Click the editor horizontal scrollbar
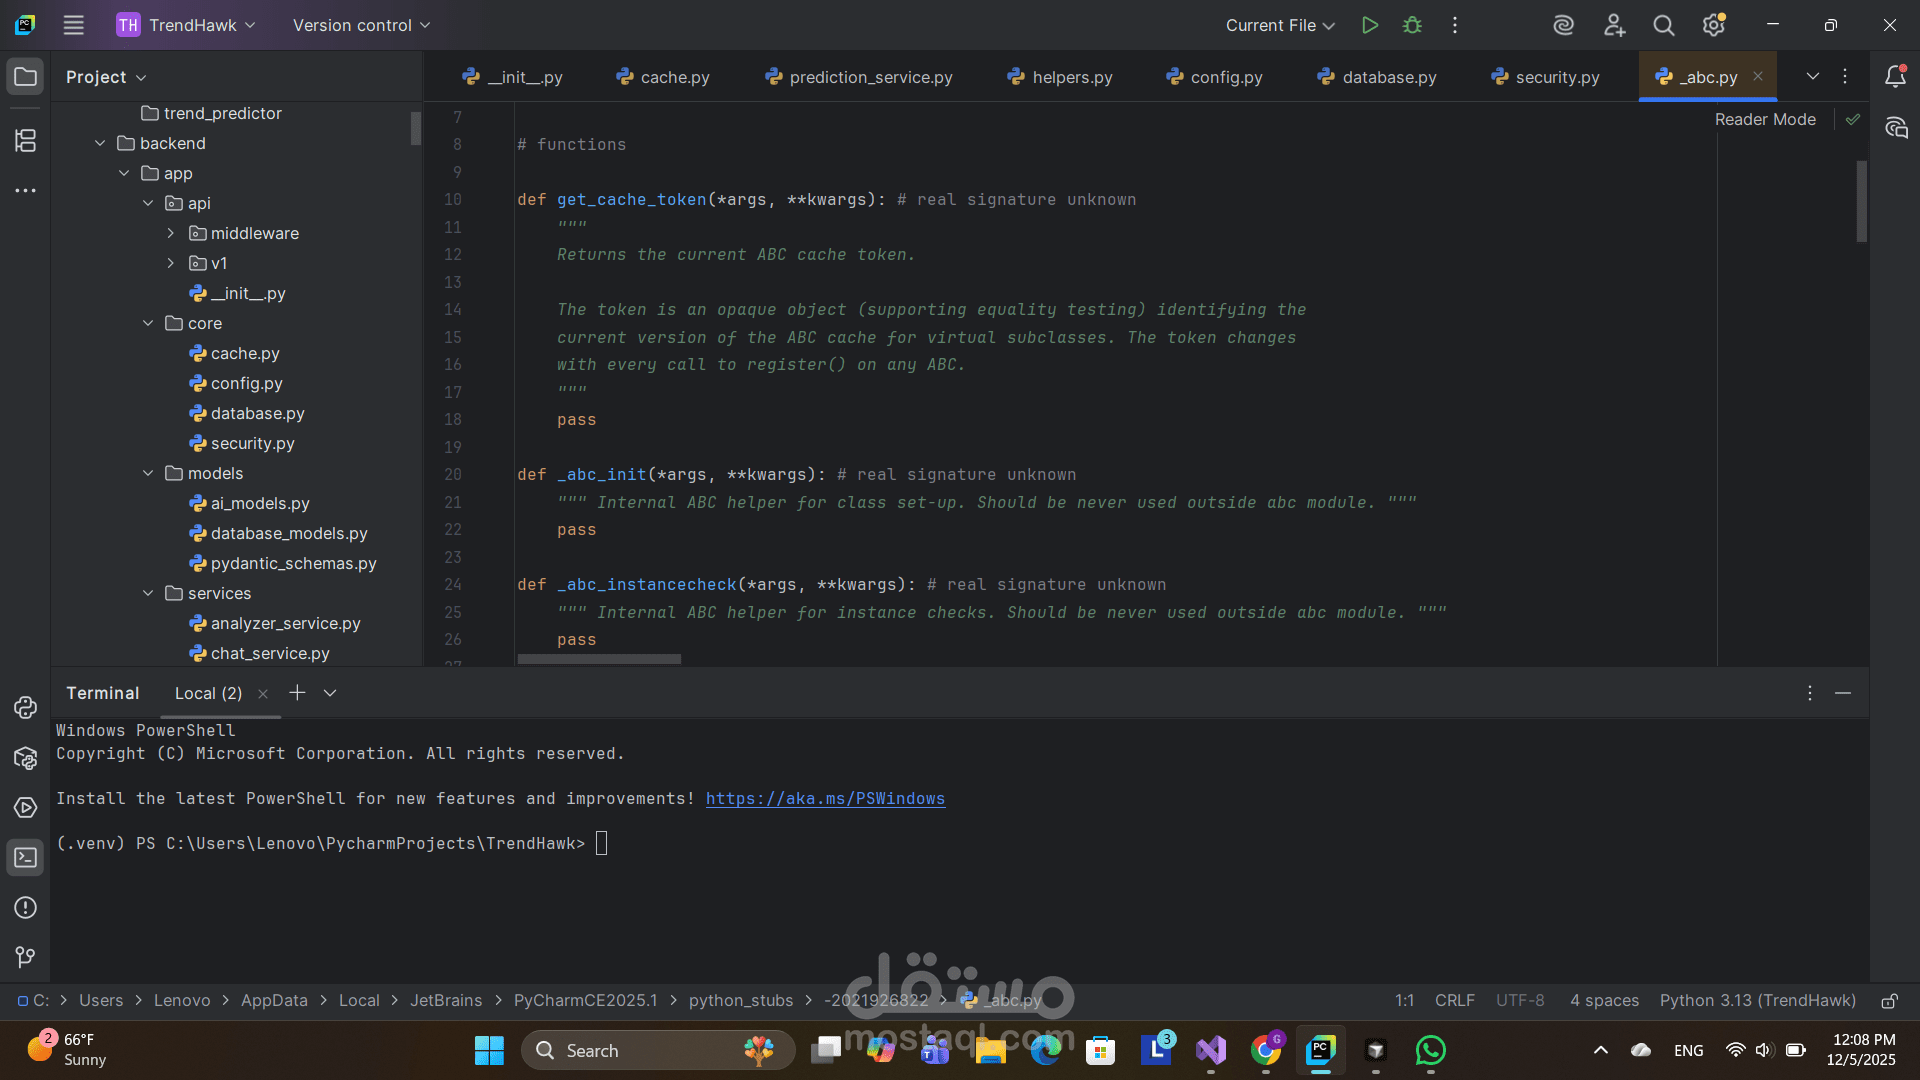The width and height of the screenshot is (1920, 1080). (599, 660)
